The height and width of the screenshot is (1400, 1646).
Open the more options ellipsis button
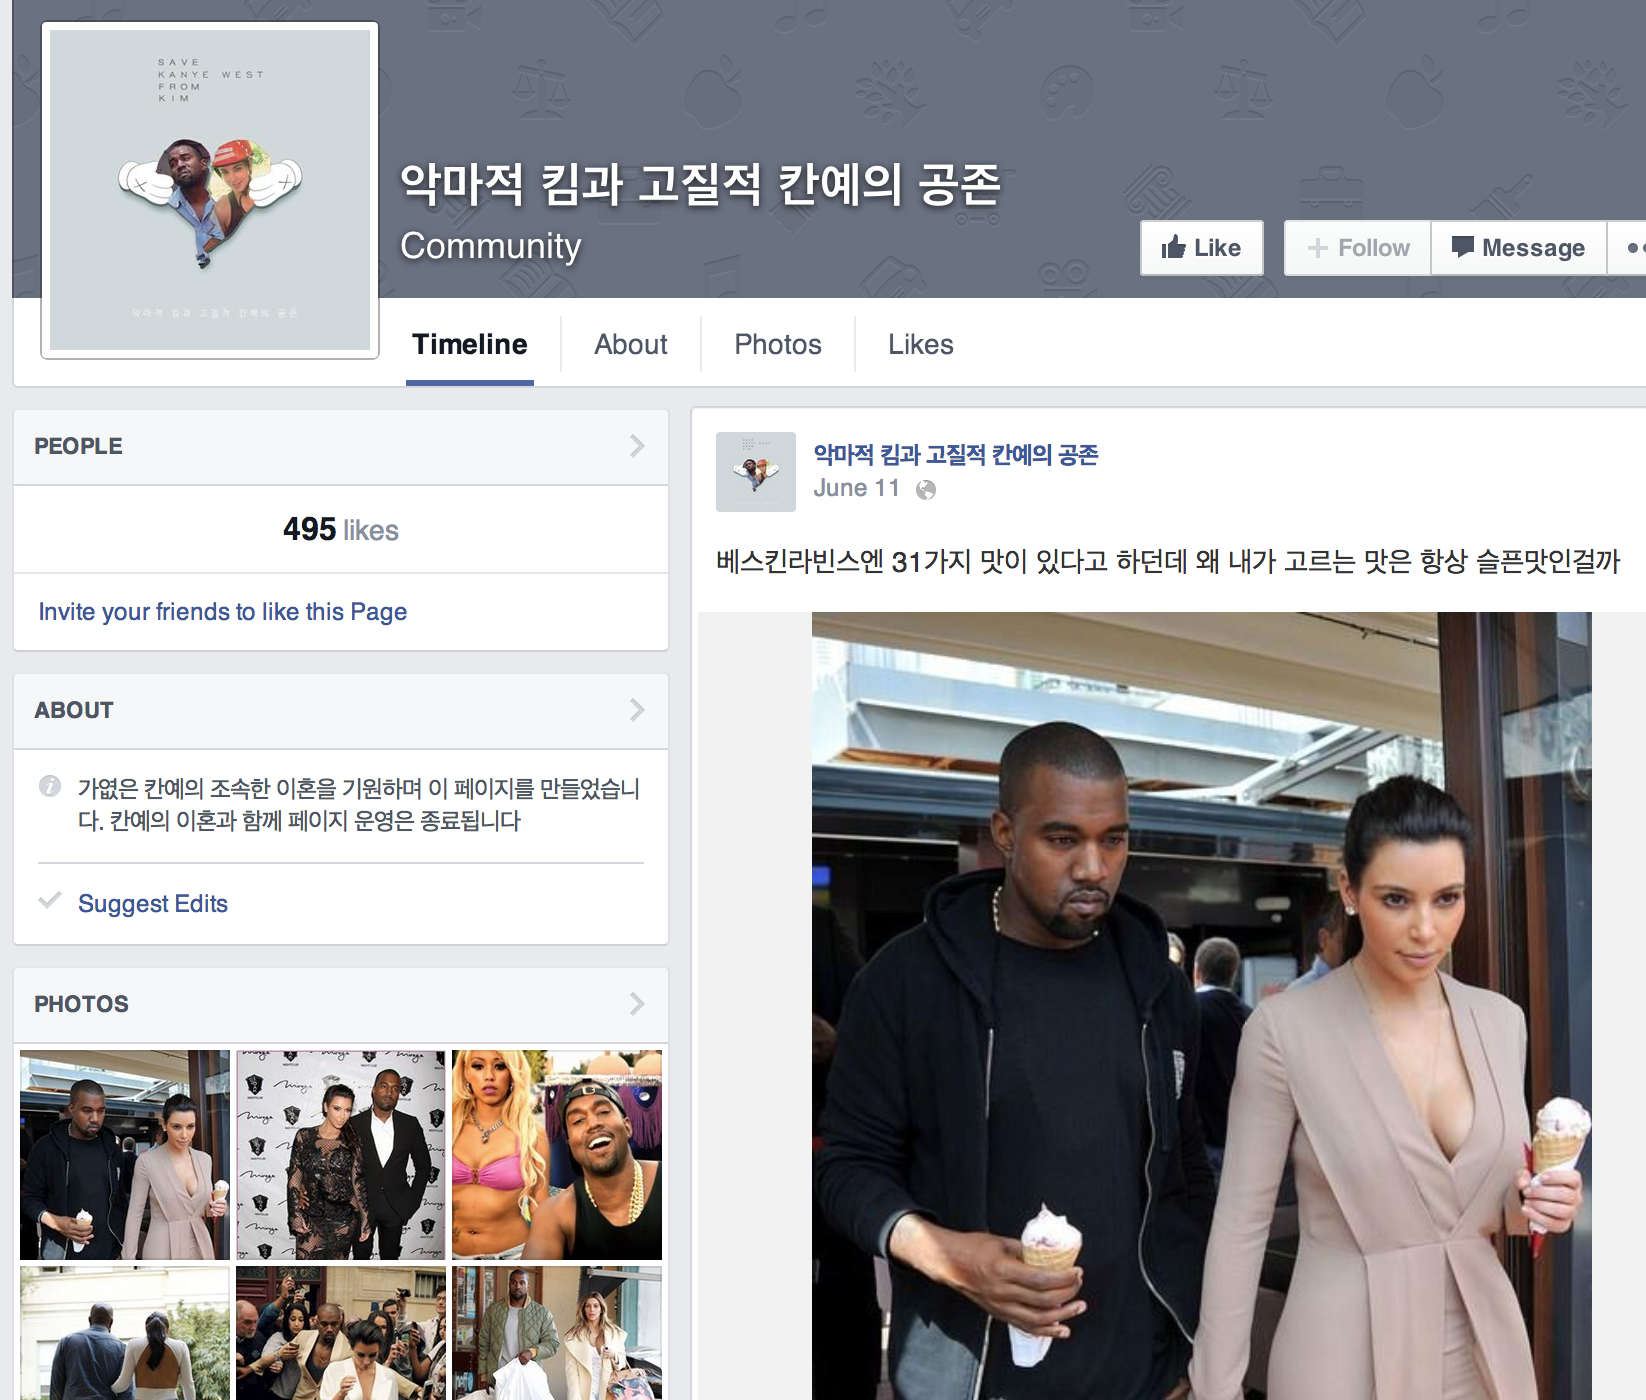pyautogui.click(x=1630, y=248)
